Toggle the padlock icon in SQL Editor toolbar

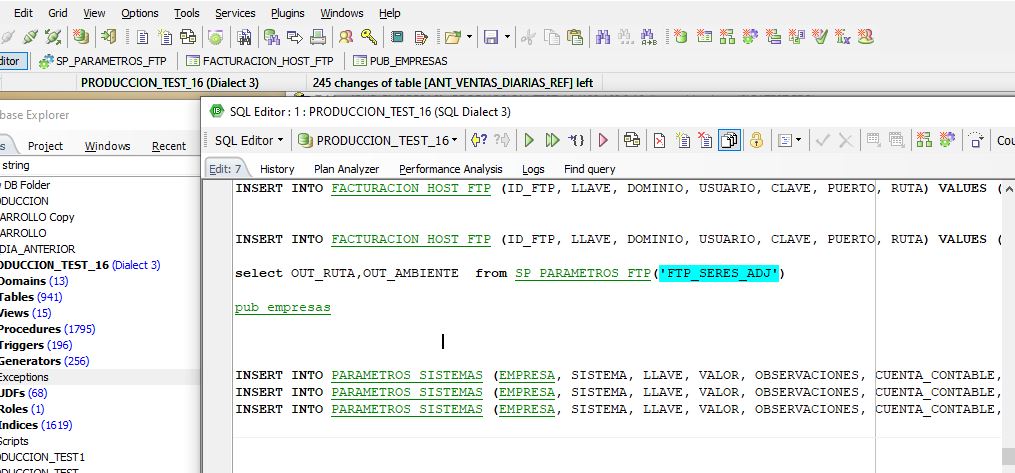point(756,141)
